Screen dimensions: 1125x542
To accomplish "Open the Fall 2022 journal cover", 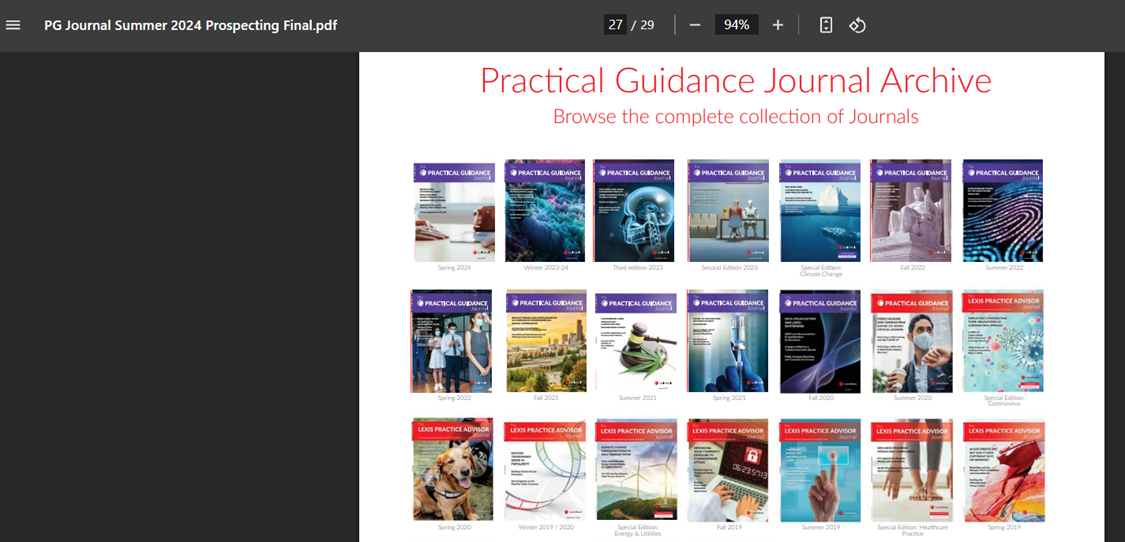I will [x=910, y=211].
